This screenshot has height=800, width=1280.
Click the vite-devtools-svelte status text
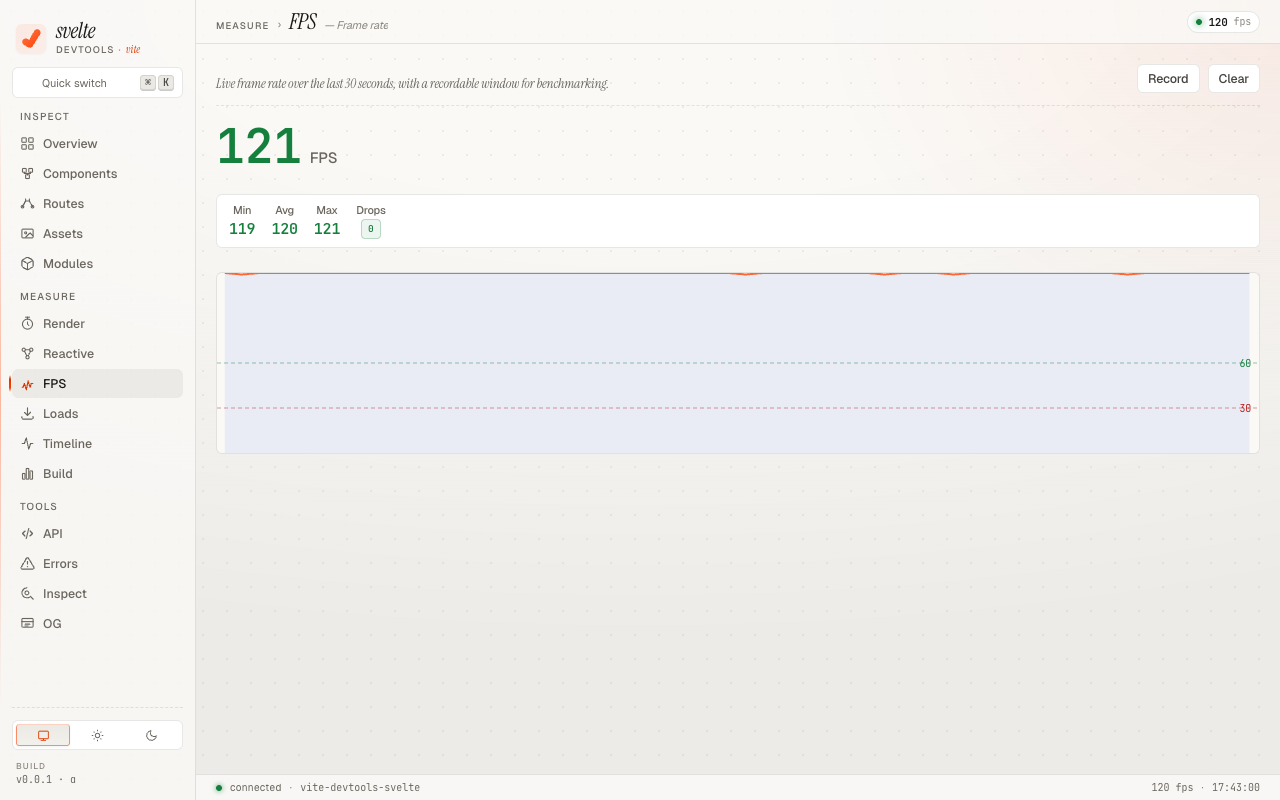point(360,788)
